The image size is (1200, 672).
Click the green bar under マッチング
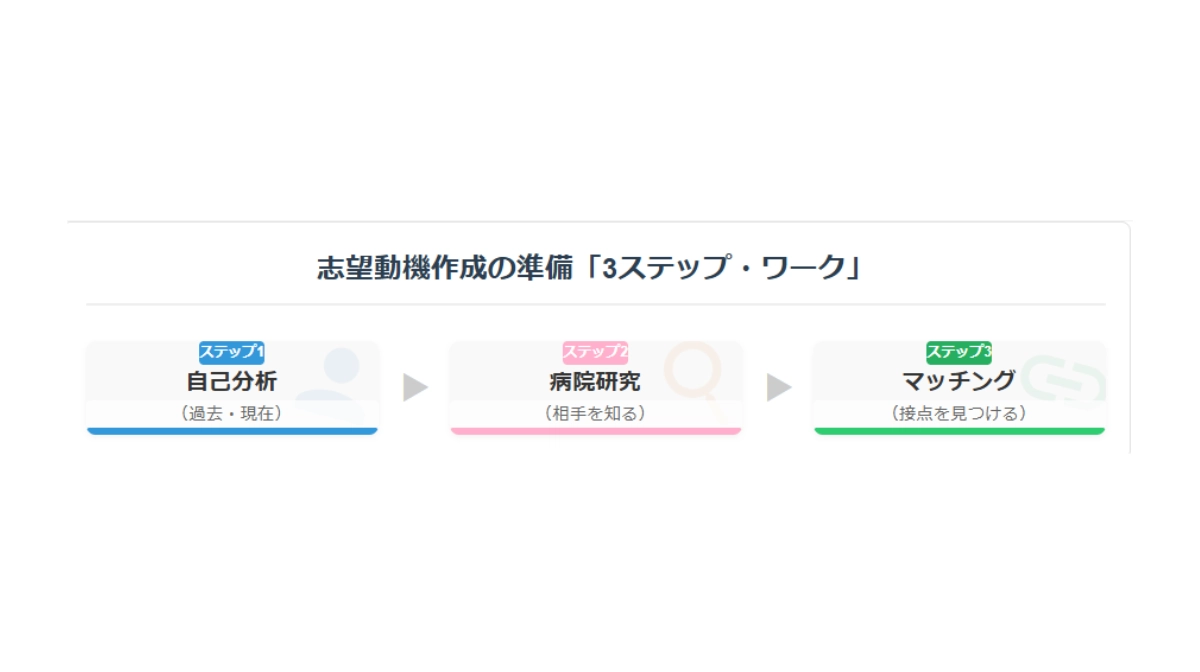(x=959, y=431)
